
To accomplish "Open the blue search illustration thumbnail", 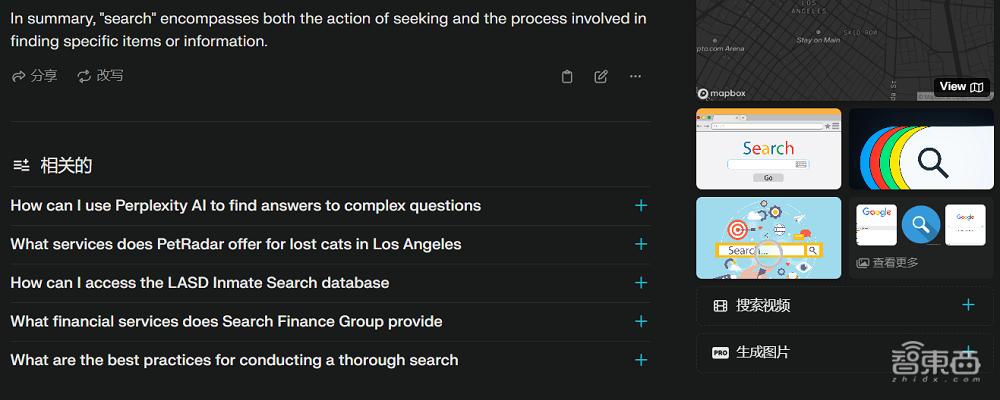I will click(768, 238).
